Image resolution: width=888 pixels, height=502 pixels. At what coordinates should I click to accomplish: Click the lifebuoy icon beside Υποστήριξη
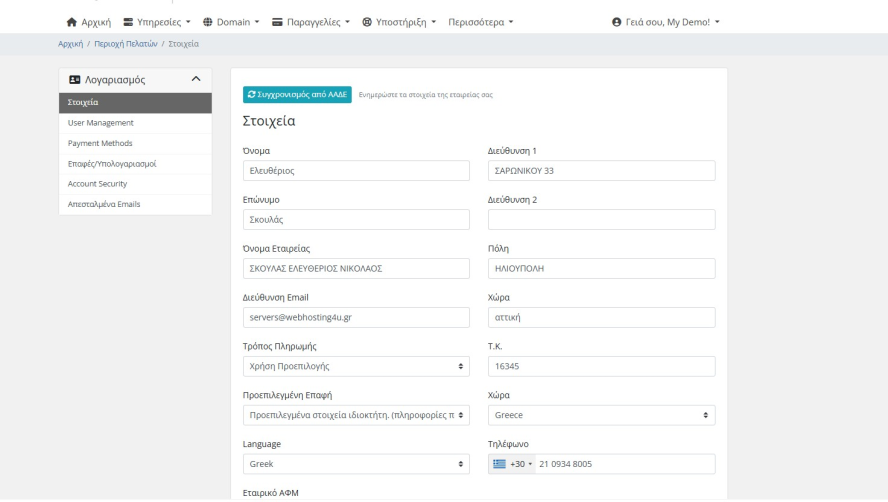[x=367, y=22]
